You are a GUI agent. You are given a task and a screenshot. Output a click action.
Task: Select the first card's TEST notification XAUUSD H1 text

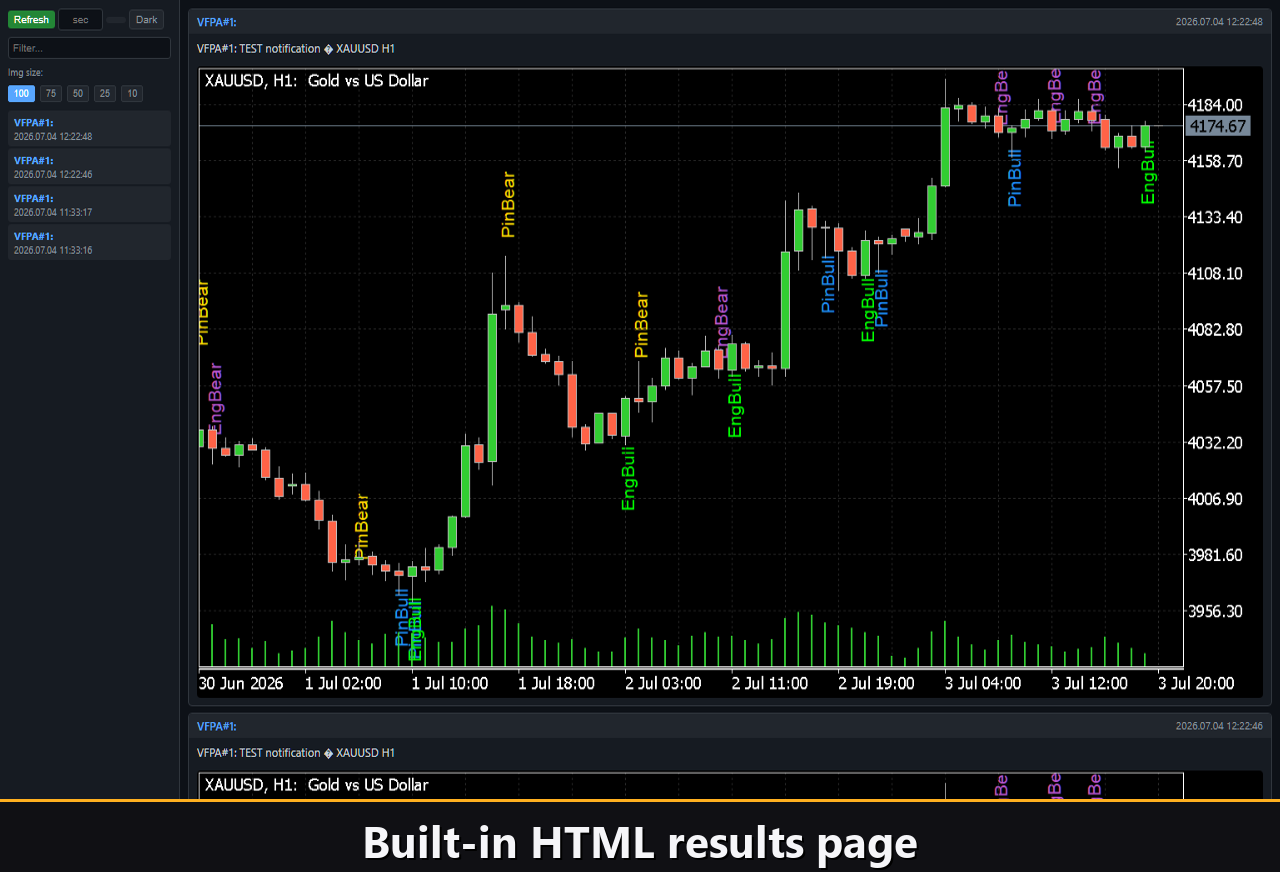(x=296, y=49)
